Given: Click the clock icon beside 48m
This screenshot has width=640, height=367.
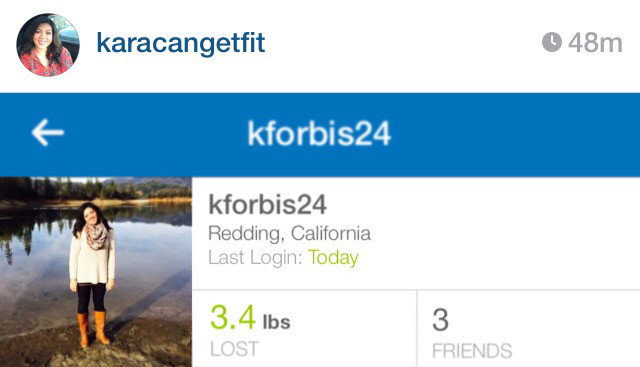Looking at the screenshot, I should click(552, 42).
